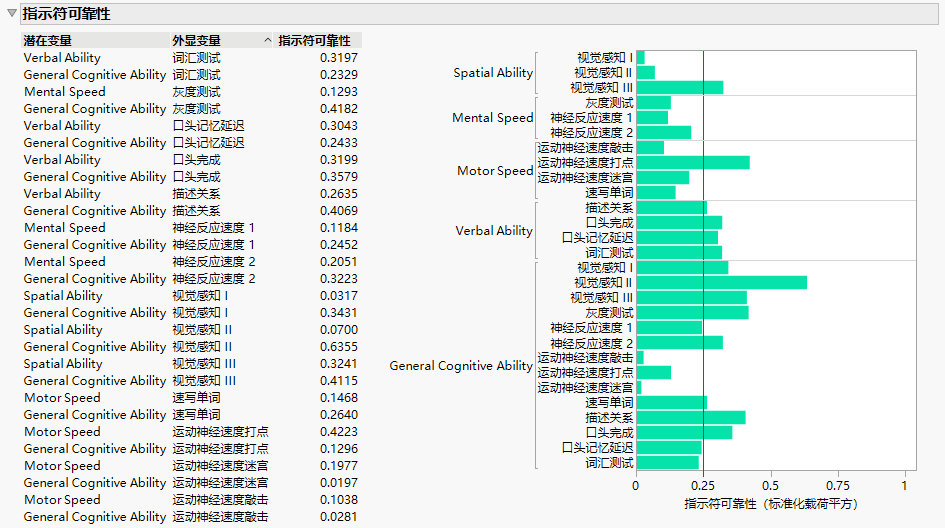Click the value 0.3223 cell

point(339,278)
